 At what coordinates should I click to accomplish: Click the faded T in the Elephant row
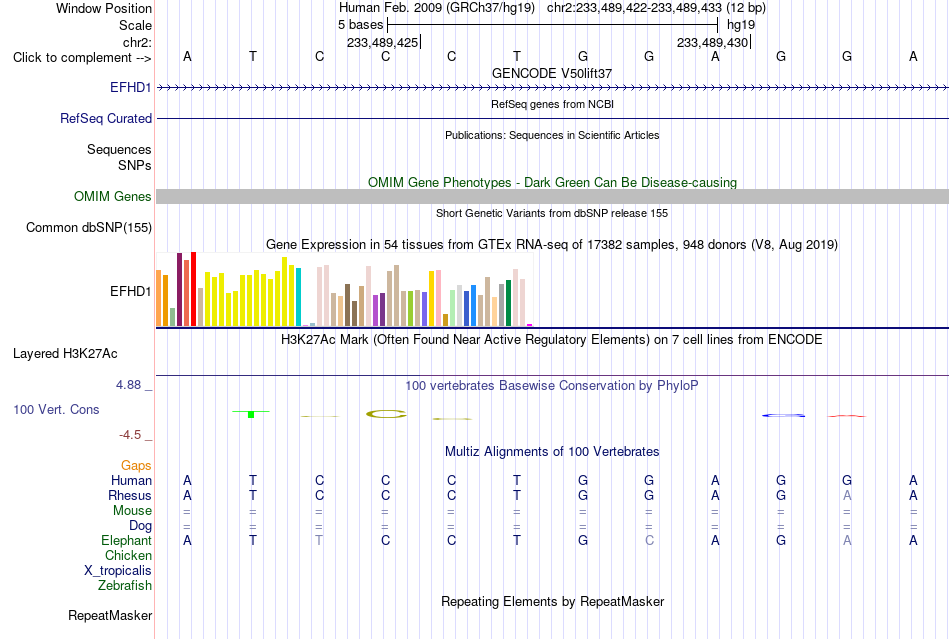[x=319, y=540]
